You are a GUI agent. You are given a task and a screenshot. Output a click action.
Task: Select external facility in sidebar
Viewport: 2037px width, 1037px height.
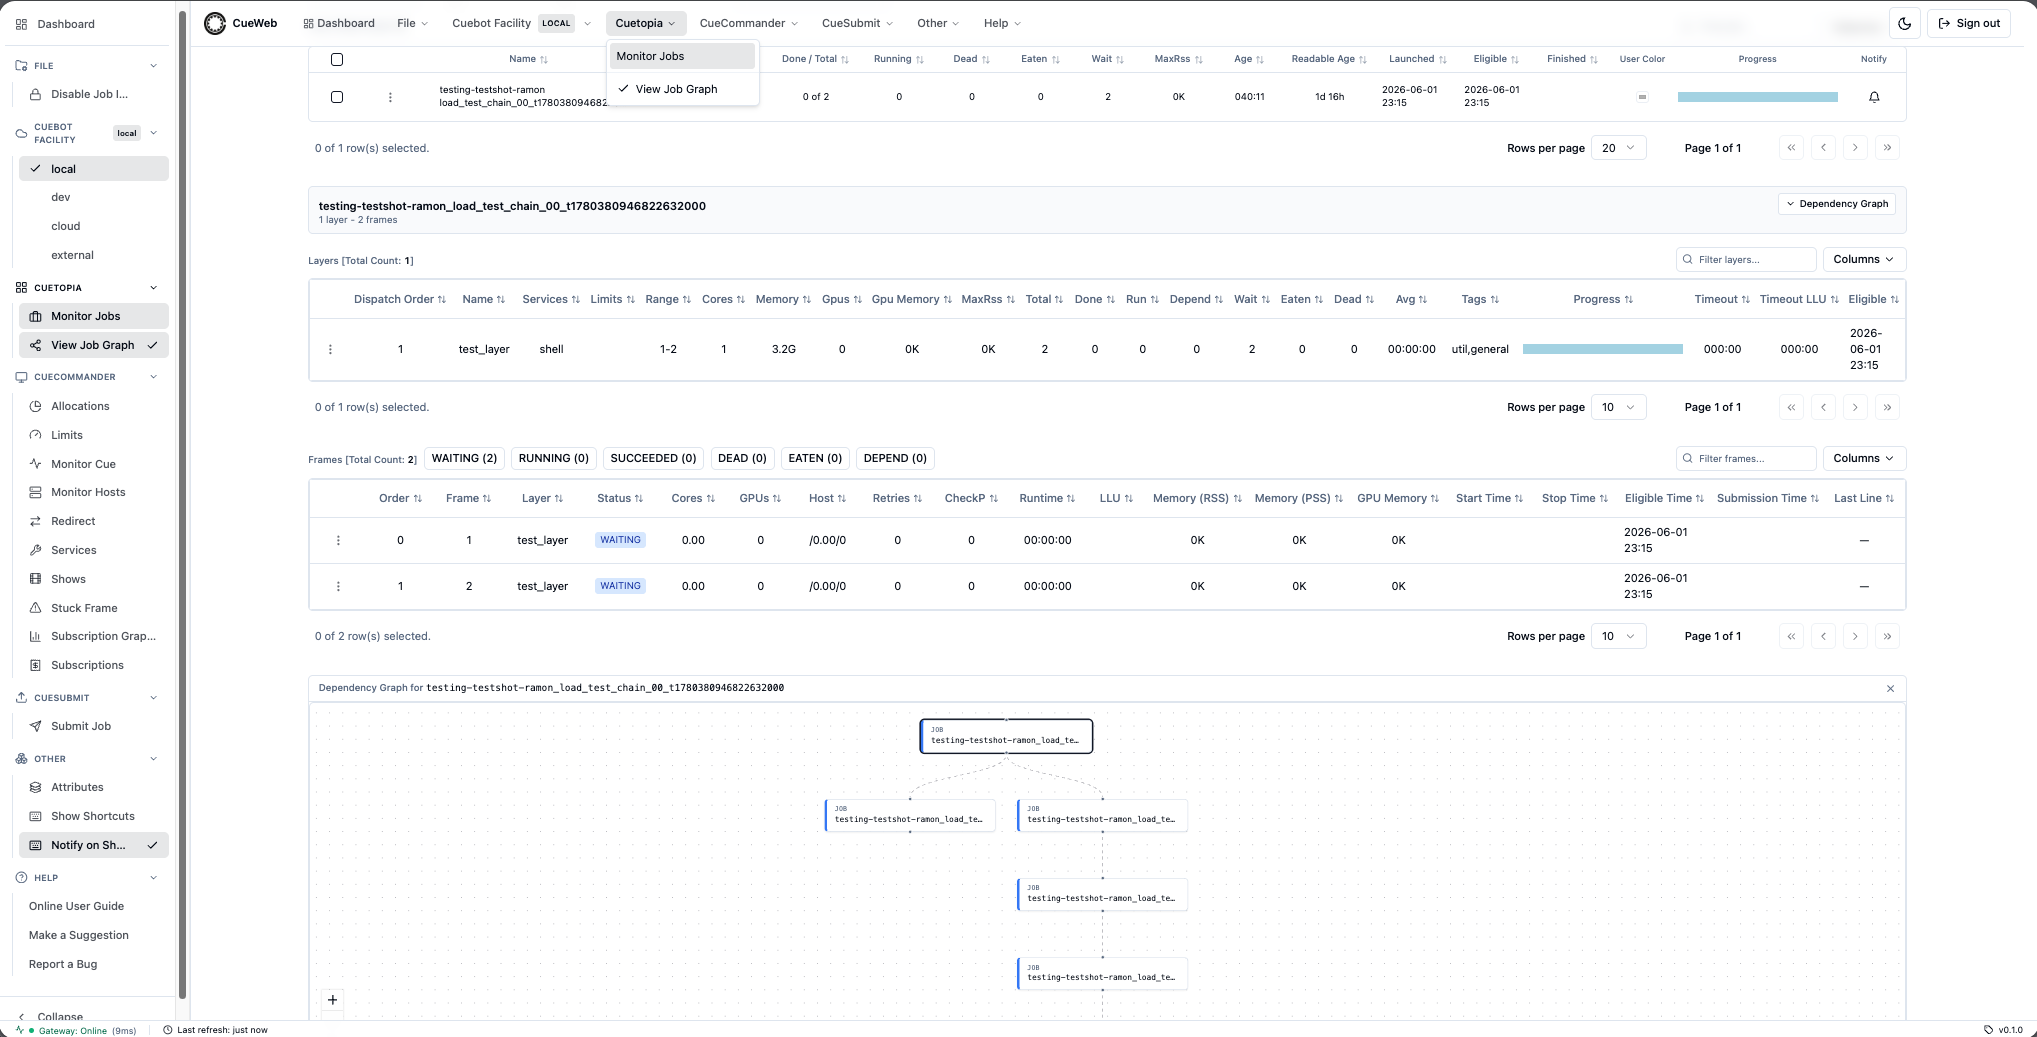click(93, 255)
